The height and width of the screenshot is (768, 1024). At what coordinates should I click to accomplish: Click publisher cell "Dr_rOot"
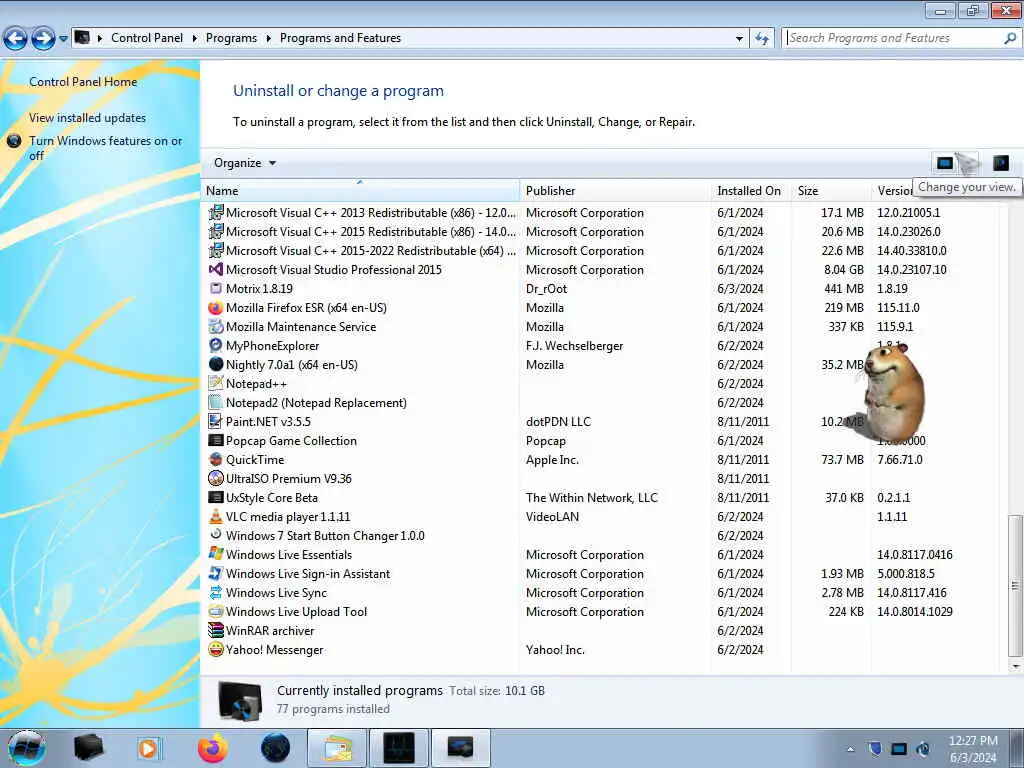coord(547,289)
